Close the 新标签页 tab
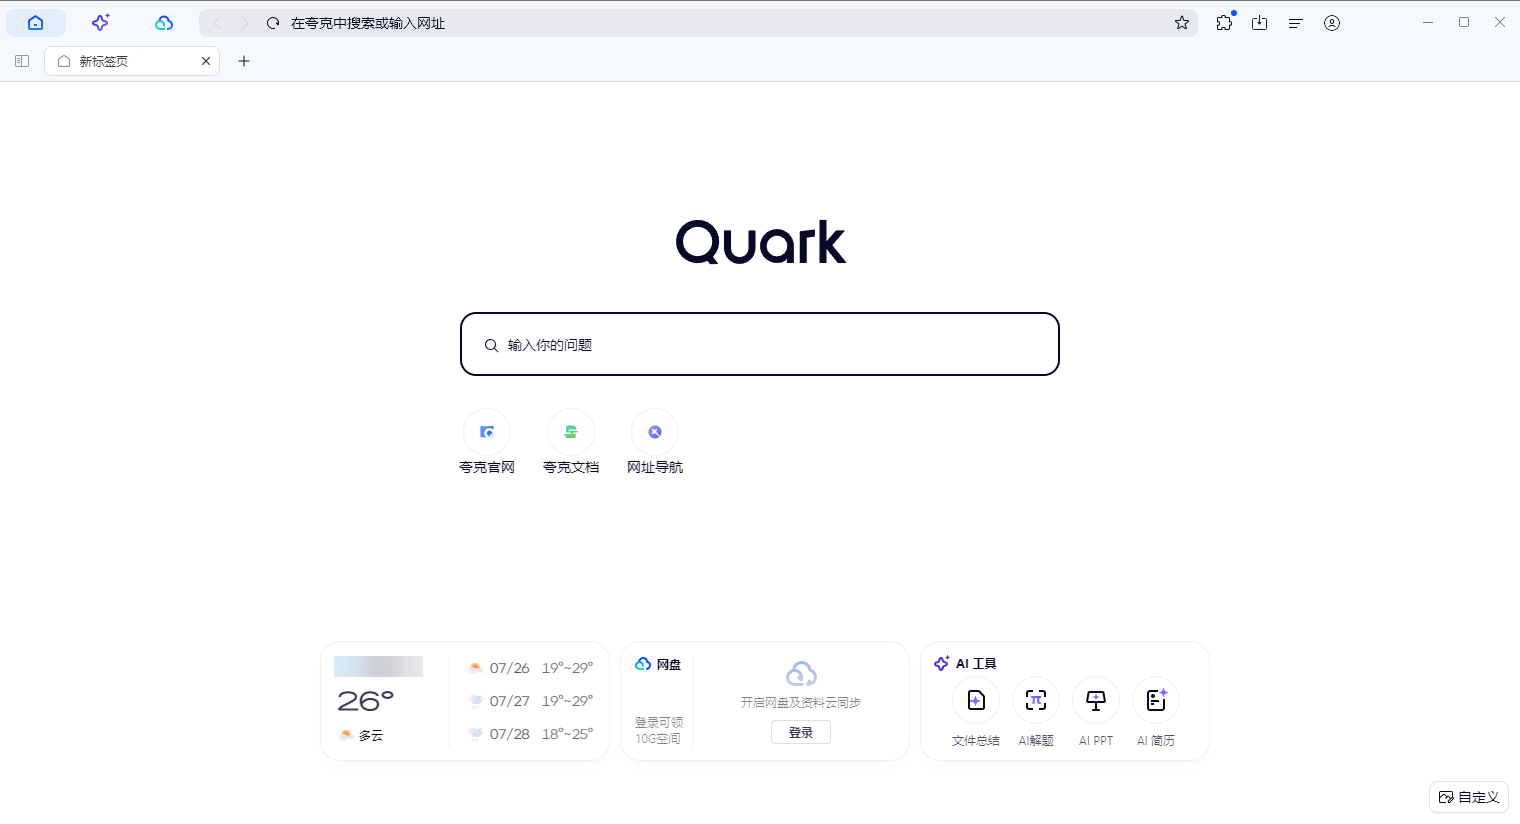 [x=206, y=61]
